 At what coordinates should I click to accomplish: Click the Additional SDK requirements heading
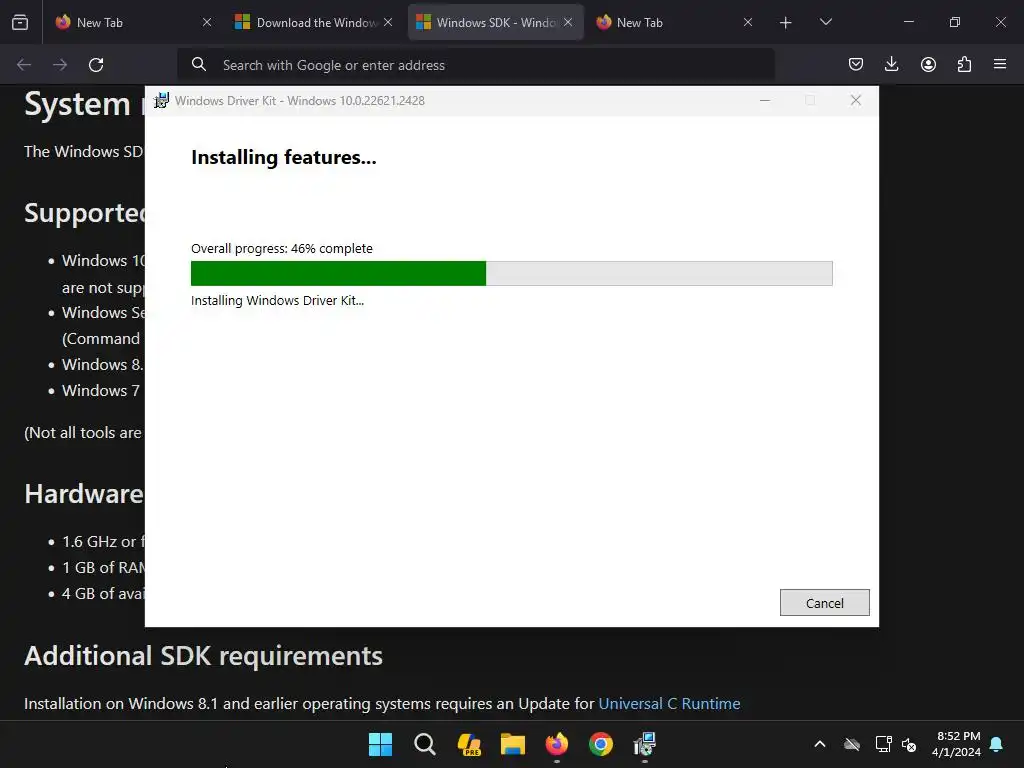(x=203, y=656)
